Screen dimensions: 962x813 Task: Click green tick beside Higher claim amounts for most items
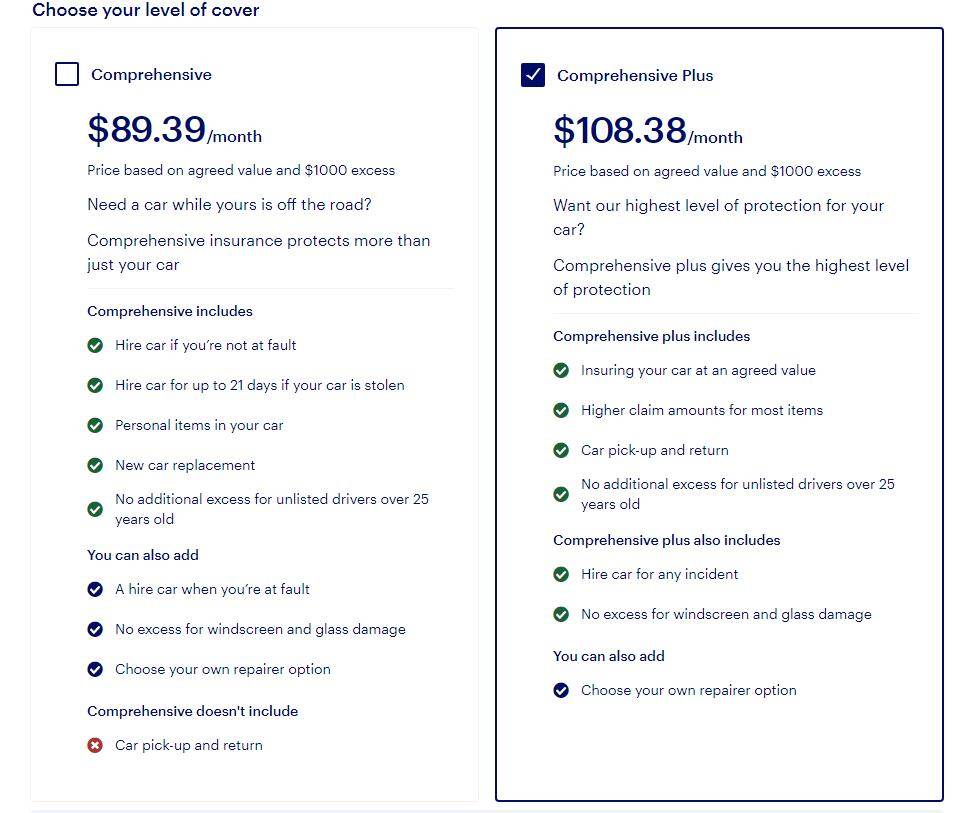click(x=561, y=410)
